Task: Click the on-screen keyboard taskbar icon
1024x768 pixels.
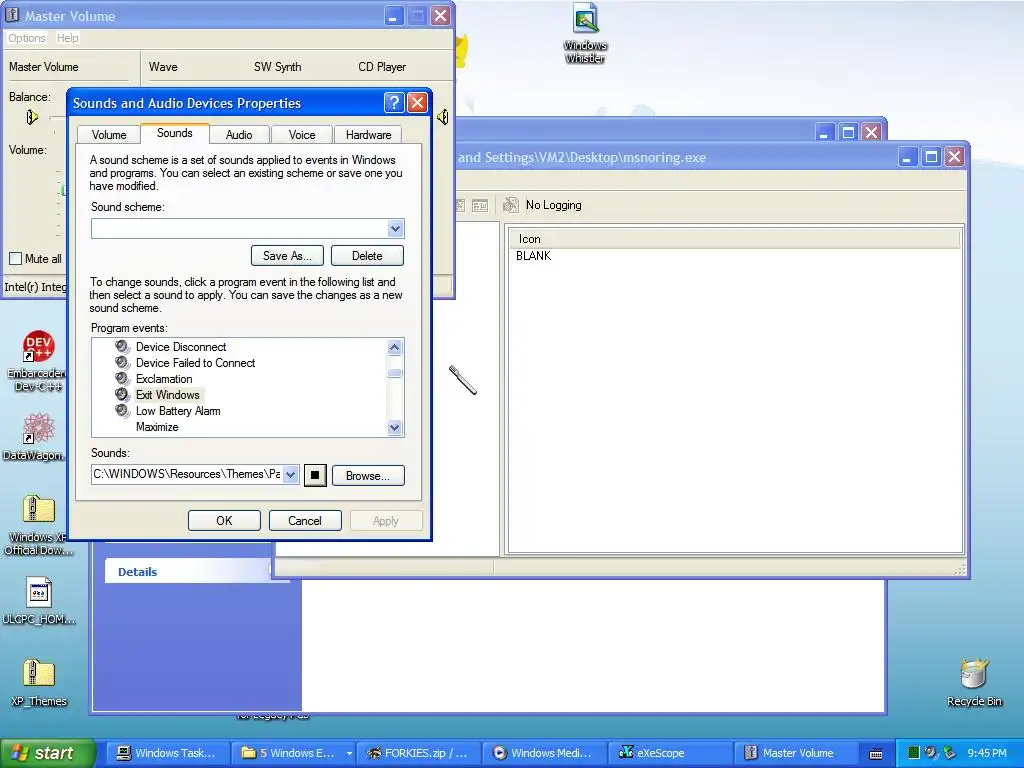Action: point(876,754)
